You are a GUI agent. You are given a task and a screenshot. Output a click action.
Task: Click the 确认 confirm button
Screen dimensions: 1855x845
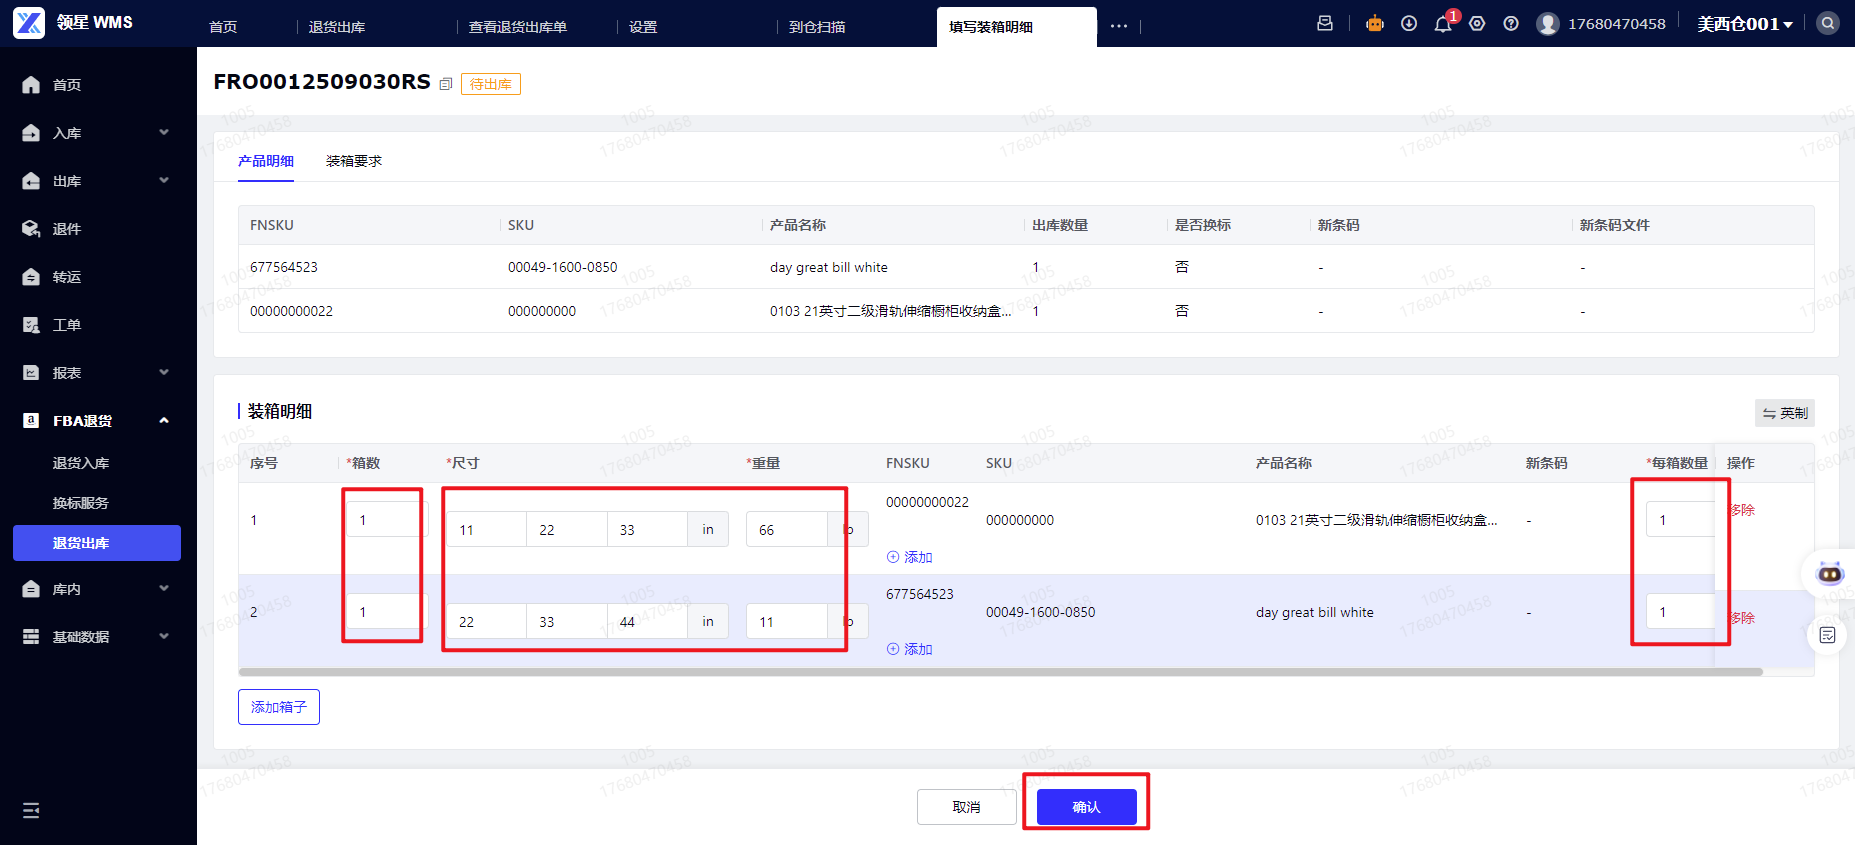point(1087,807)
